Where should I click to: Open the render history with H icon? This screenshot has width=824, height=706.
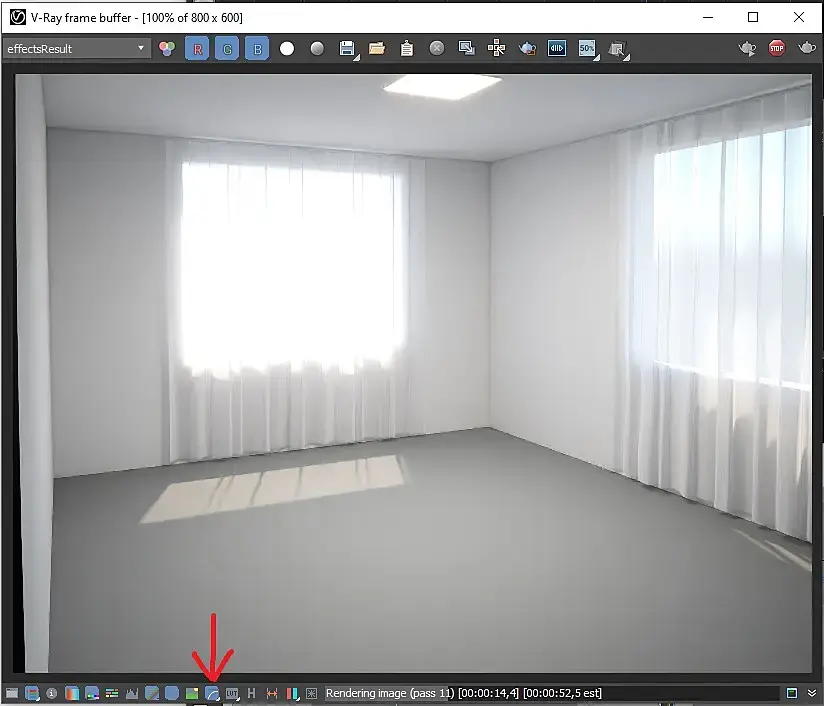(251, 693)
